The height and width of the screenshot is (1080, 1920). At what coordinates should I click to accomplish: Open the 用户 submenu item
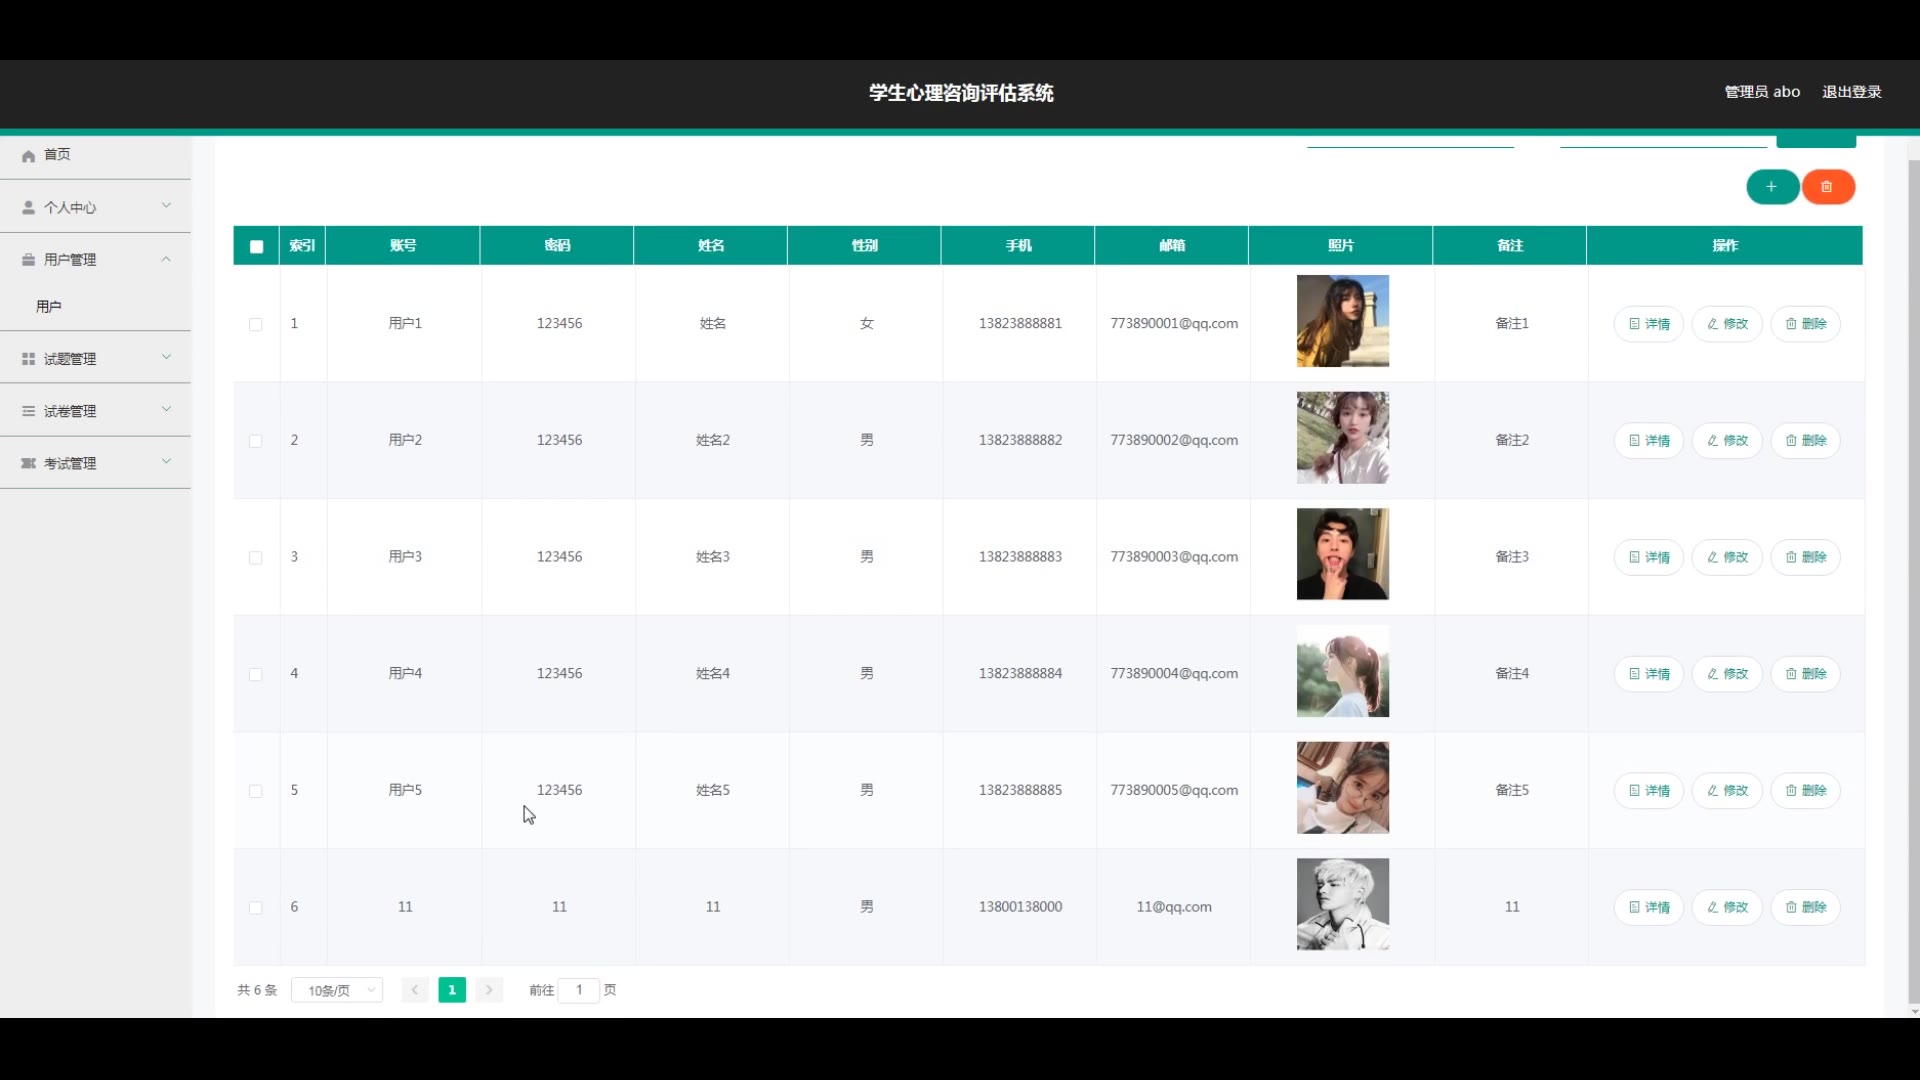(49, 307)
